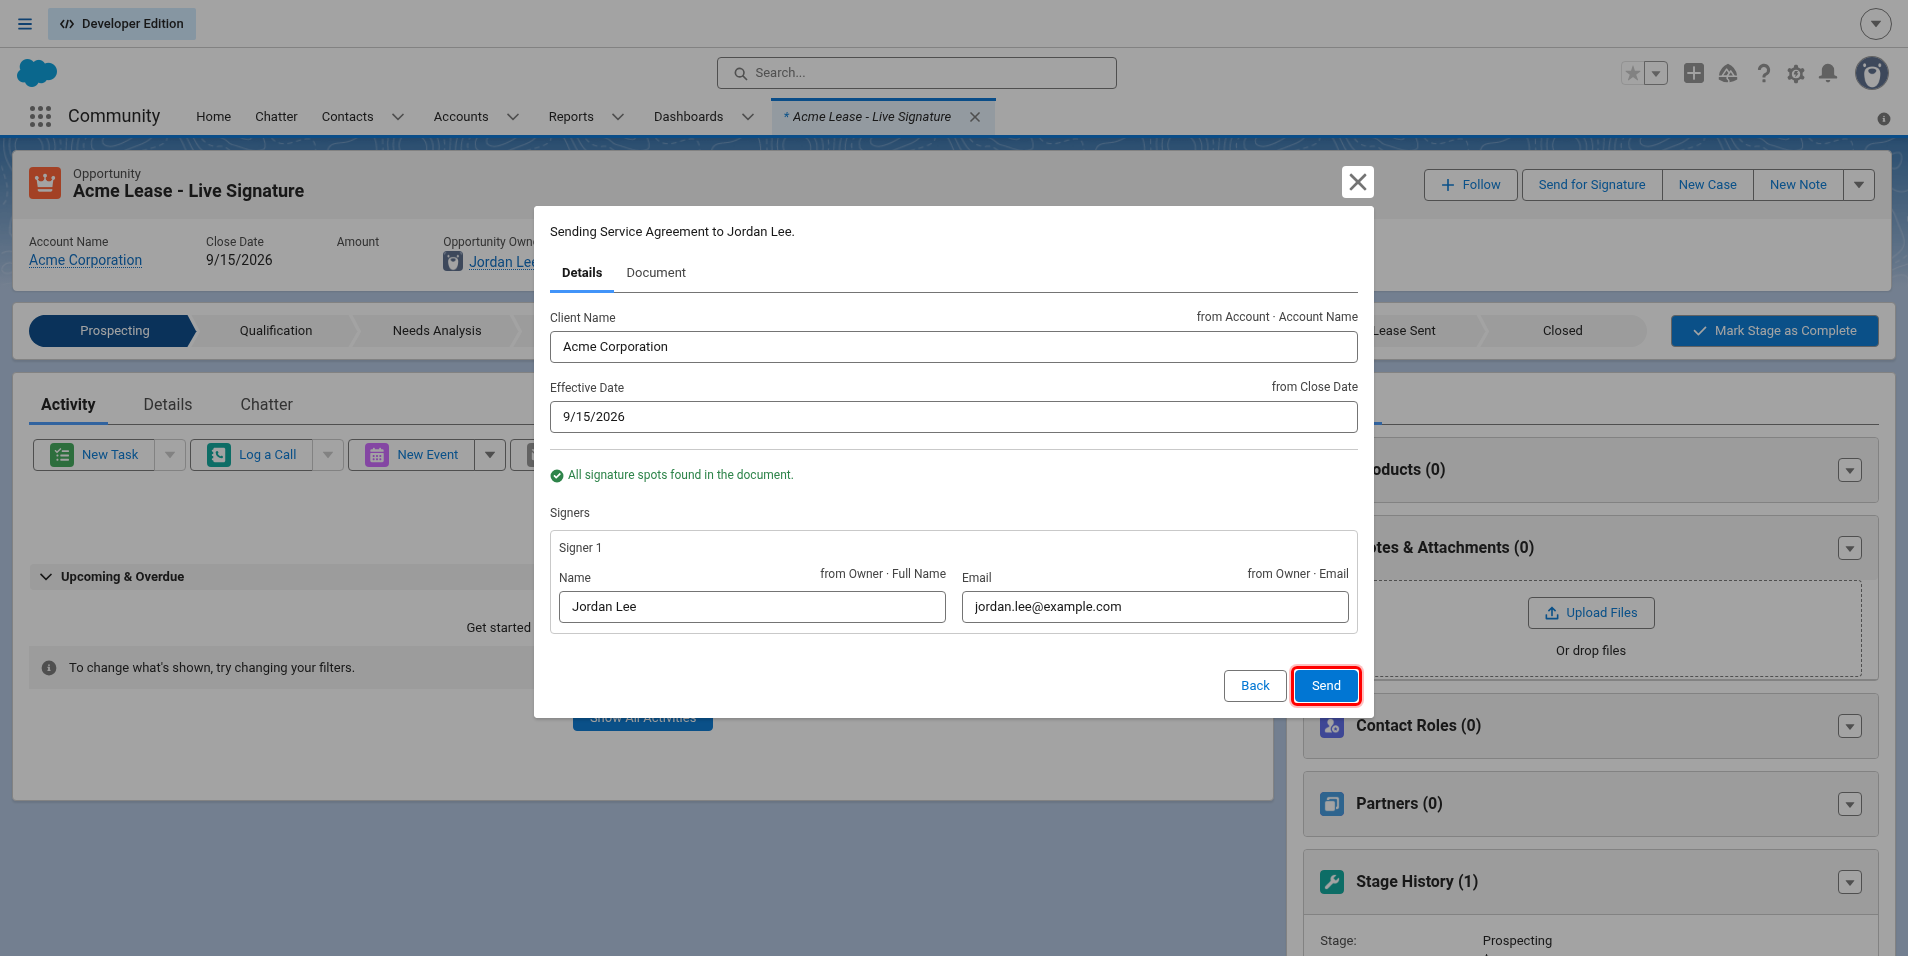This screenshot has height=956, width=1908.
Task: Click the Back button
Action: point(1255,686)
